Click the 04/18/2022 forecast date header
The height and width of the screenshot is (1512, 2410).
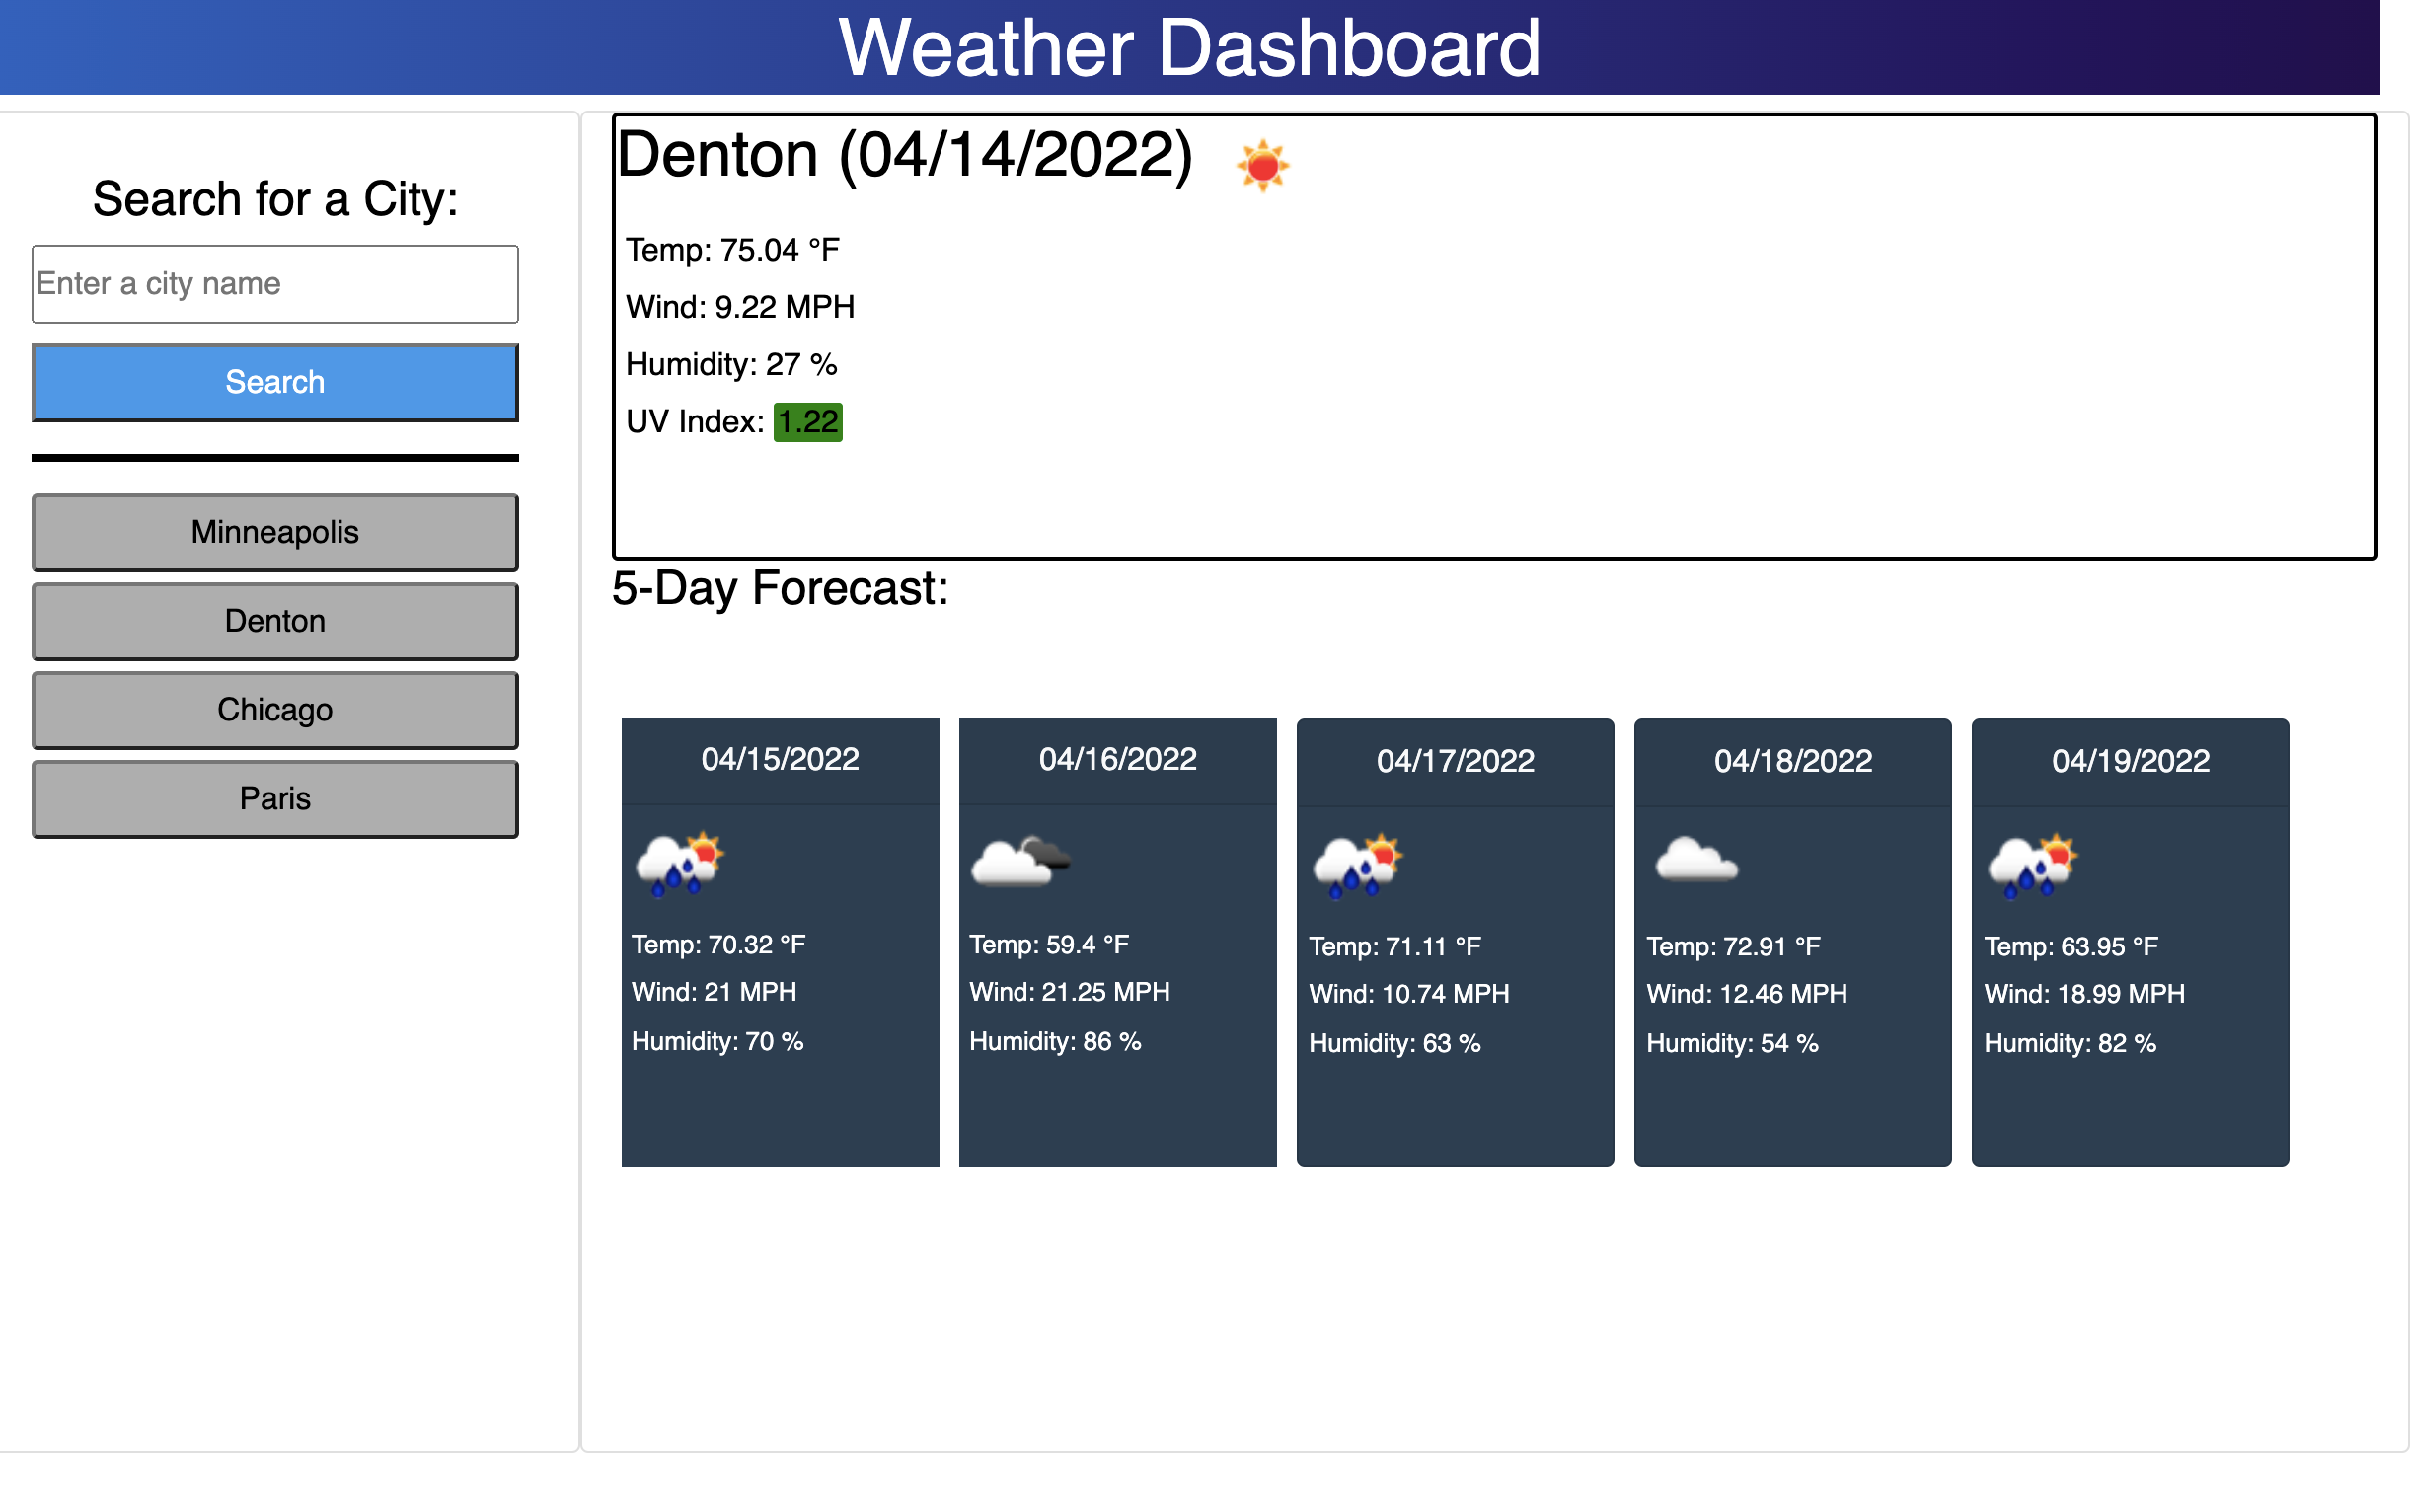tap(1792, 762)
